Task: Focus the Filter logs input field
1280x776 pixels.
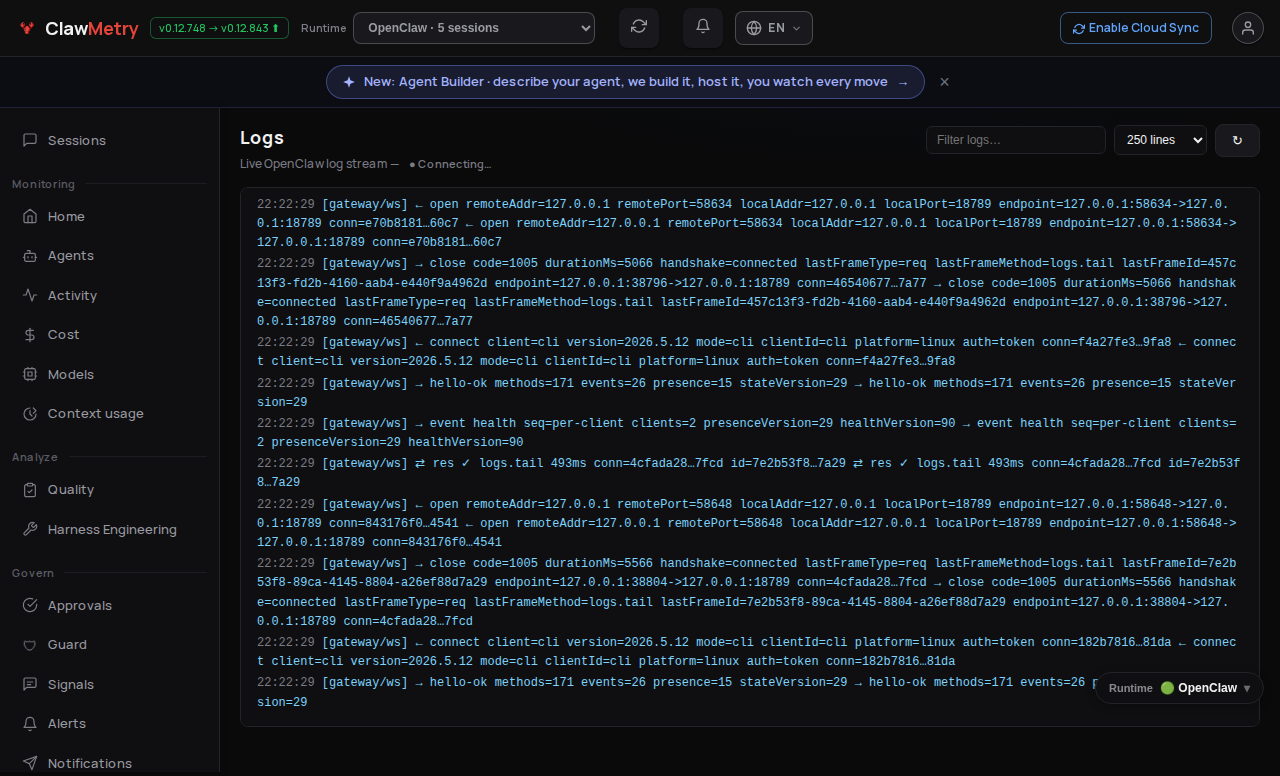Action: coord(1016,140)
